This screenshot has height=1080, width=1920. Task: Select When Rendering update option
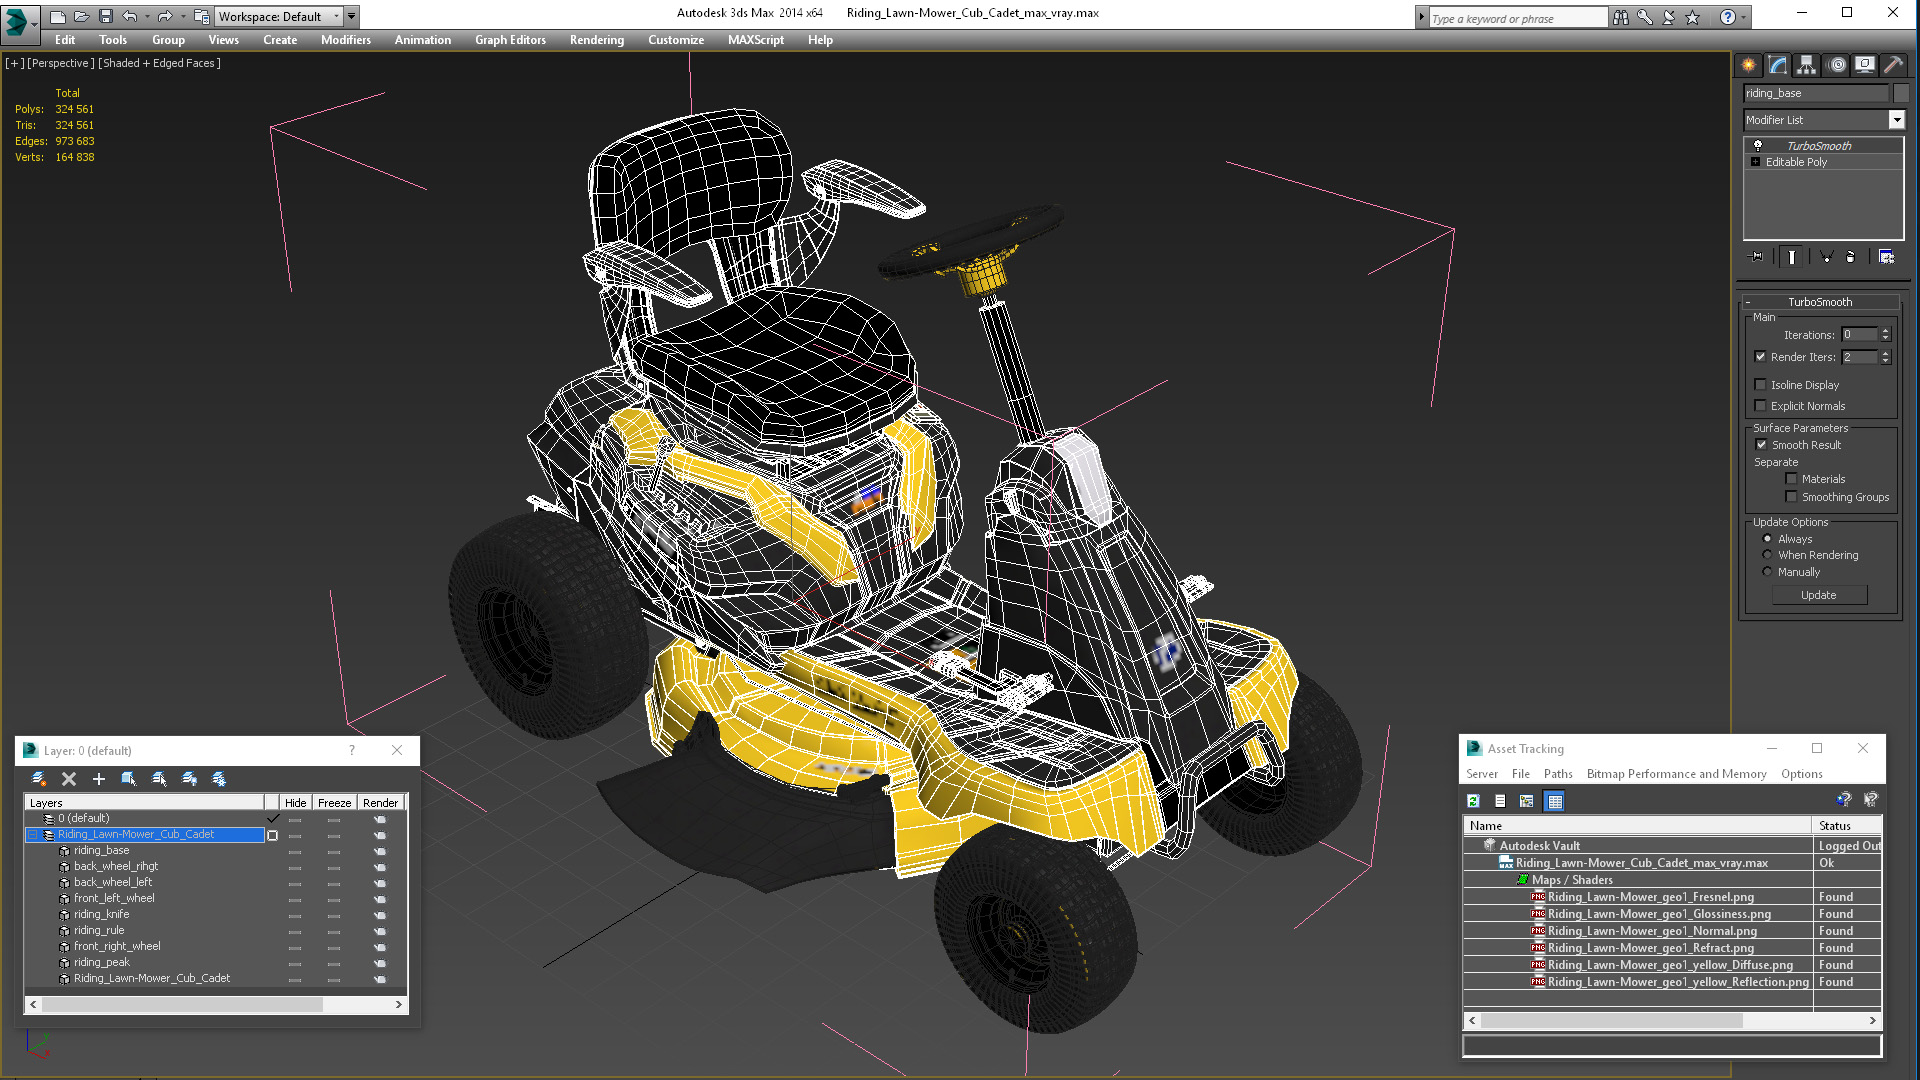tap(1767, 555)
